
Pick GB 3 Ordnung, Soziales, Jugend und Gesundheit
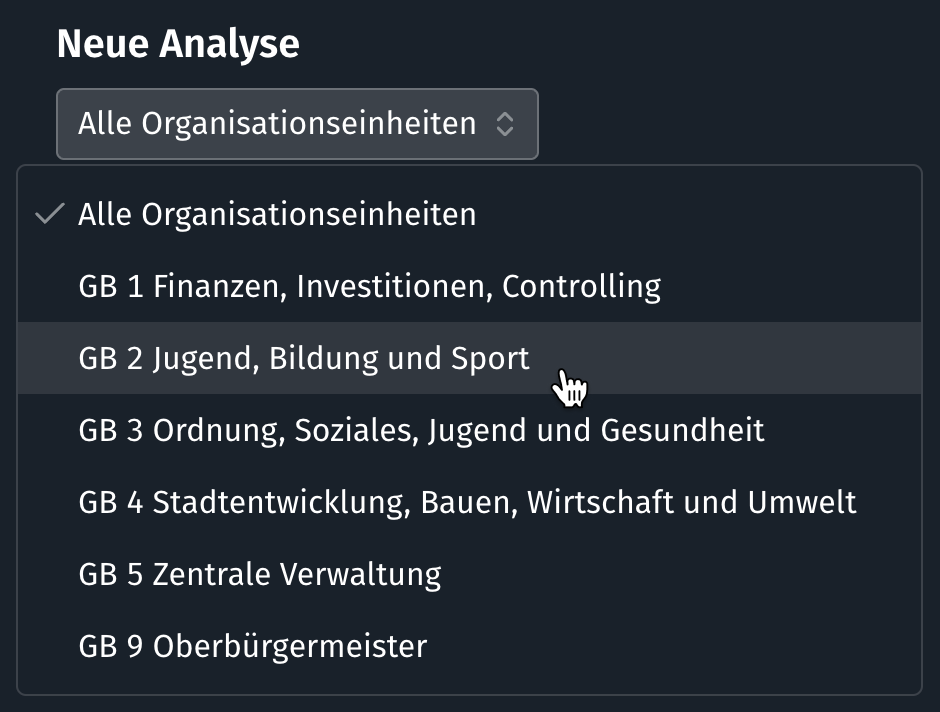[x=421, y=430]
